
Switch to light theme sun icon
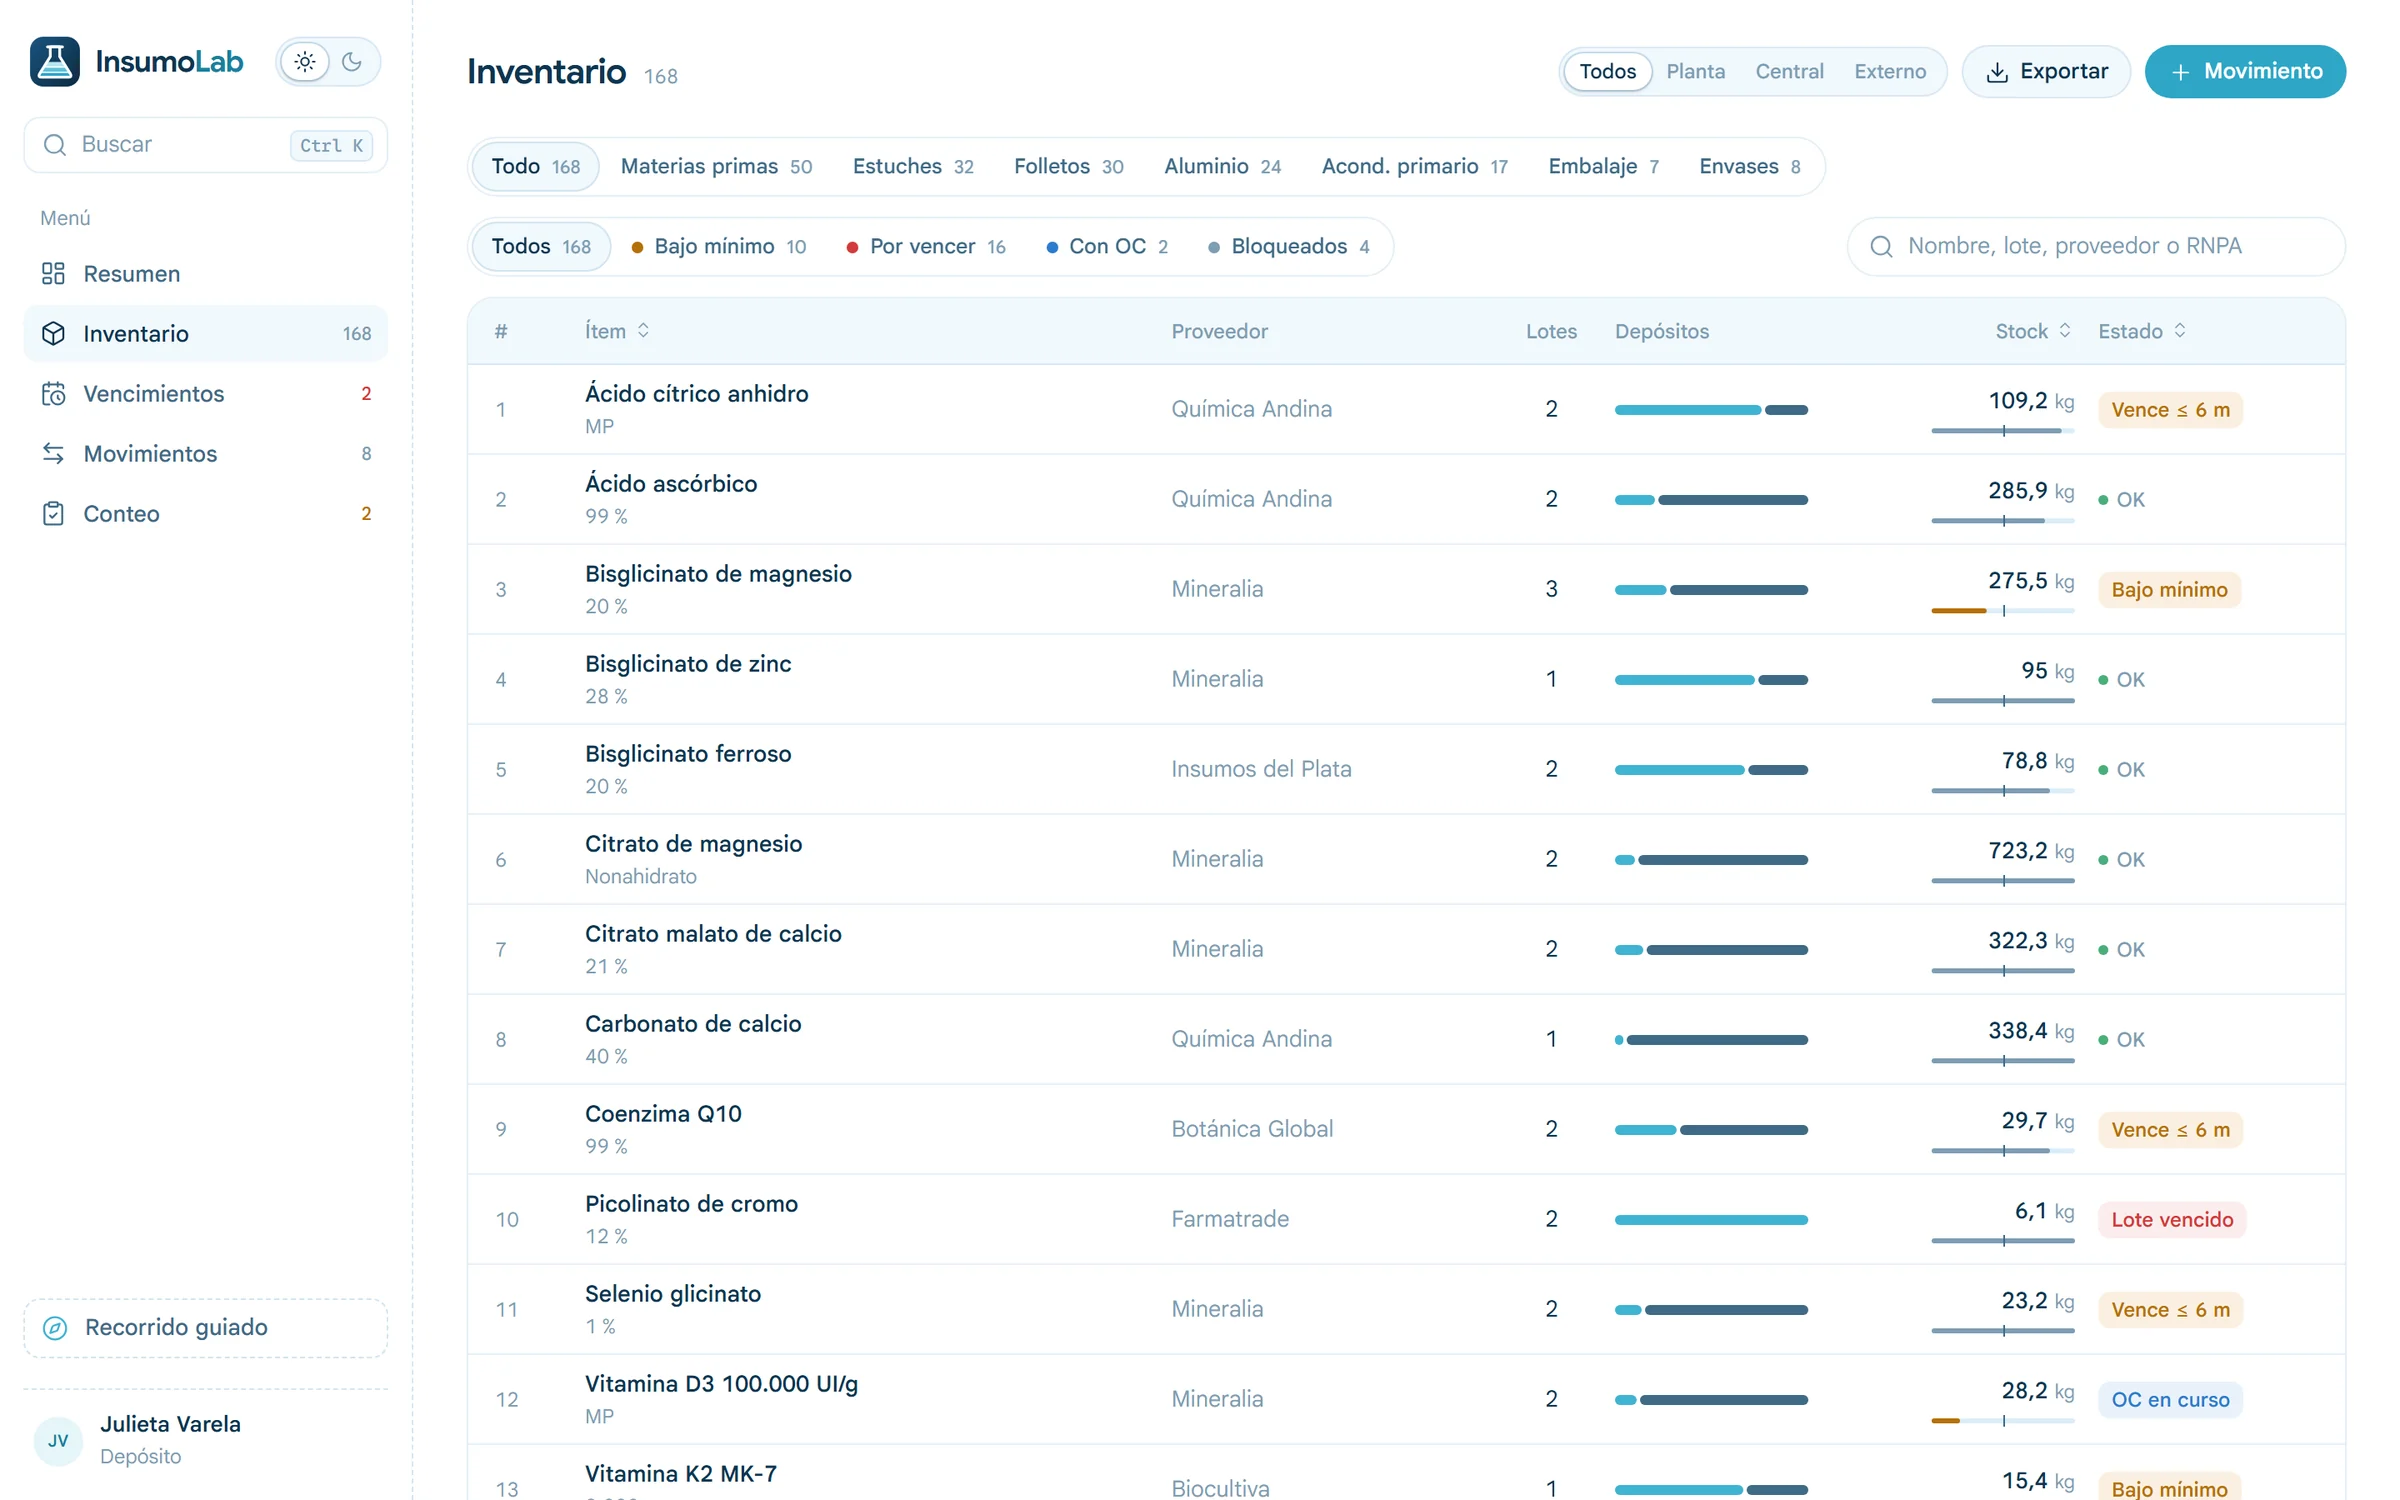point(305,62)
